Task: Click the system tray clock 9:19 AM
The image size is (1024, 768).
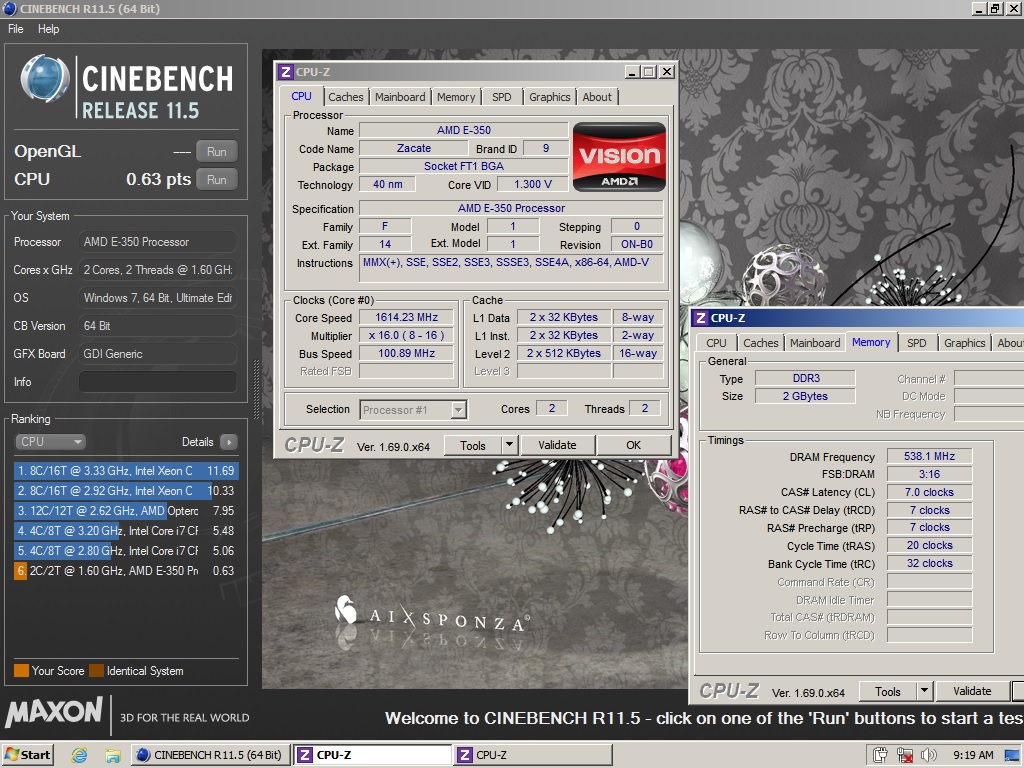Action: (x=973, y=756)
